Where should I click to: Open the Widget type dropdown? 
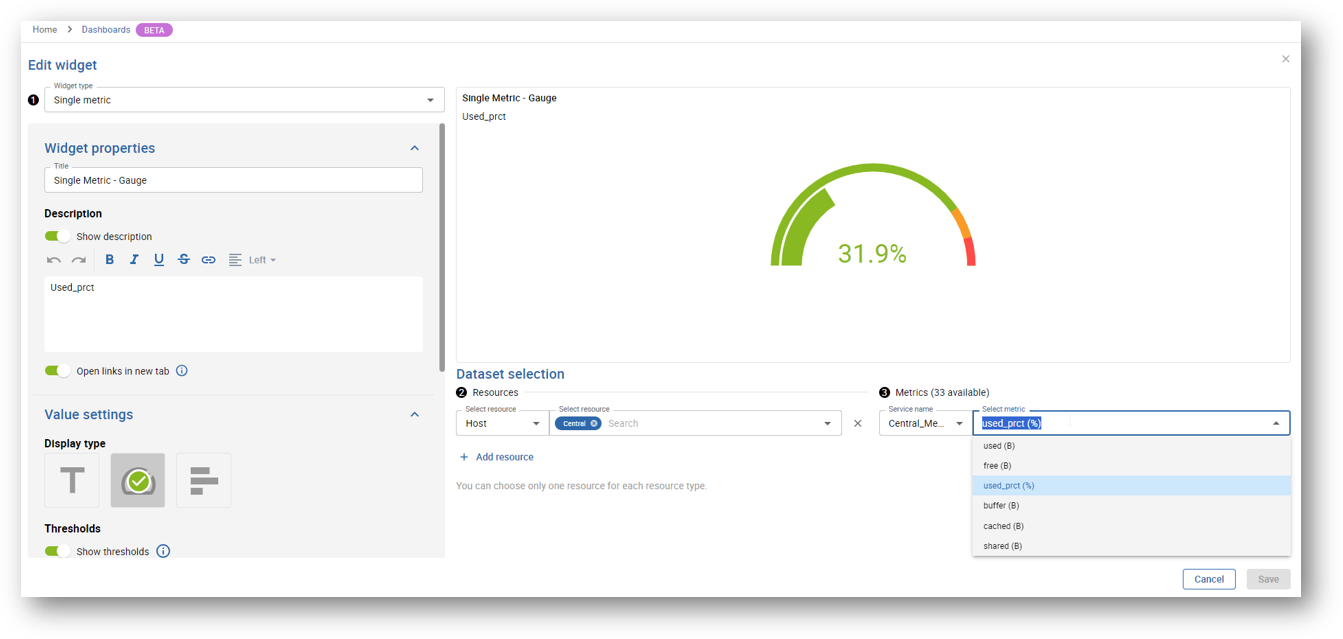(244, 100)
